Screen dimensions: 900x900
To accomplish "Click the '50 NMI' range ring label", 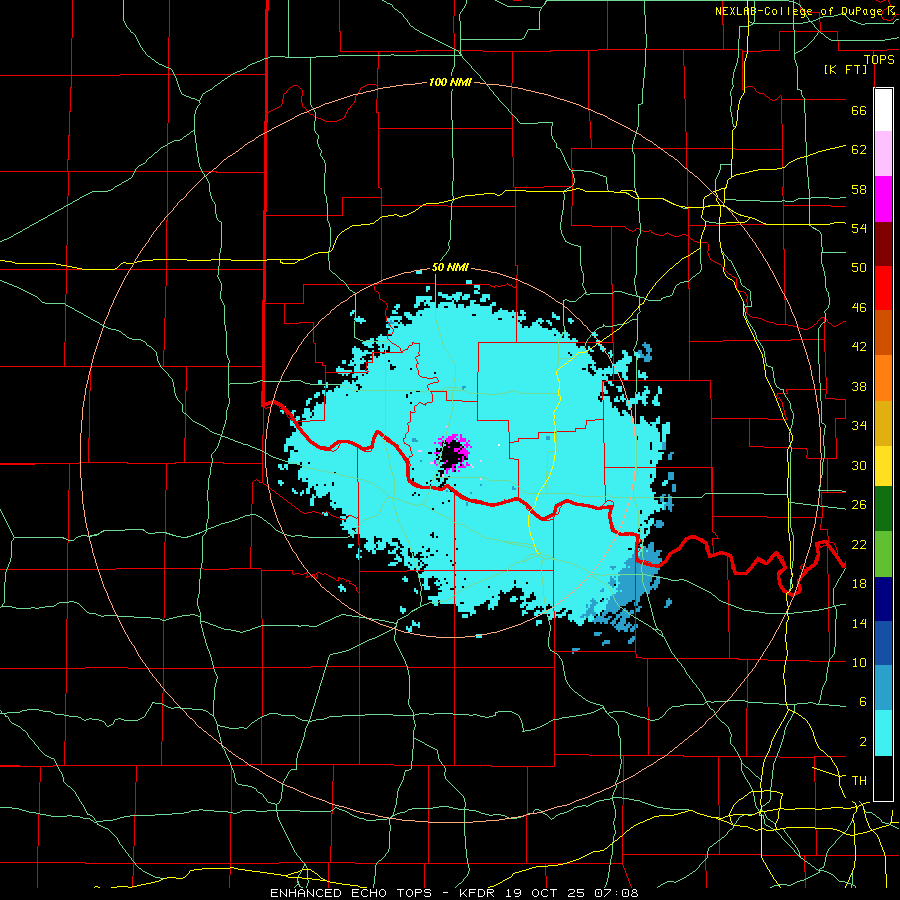I will [450, 267].
